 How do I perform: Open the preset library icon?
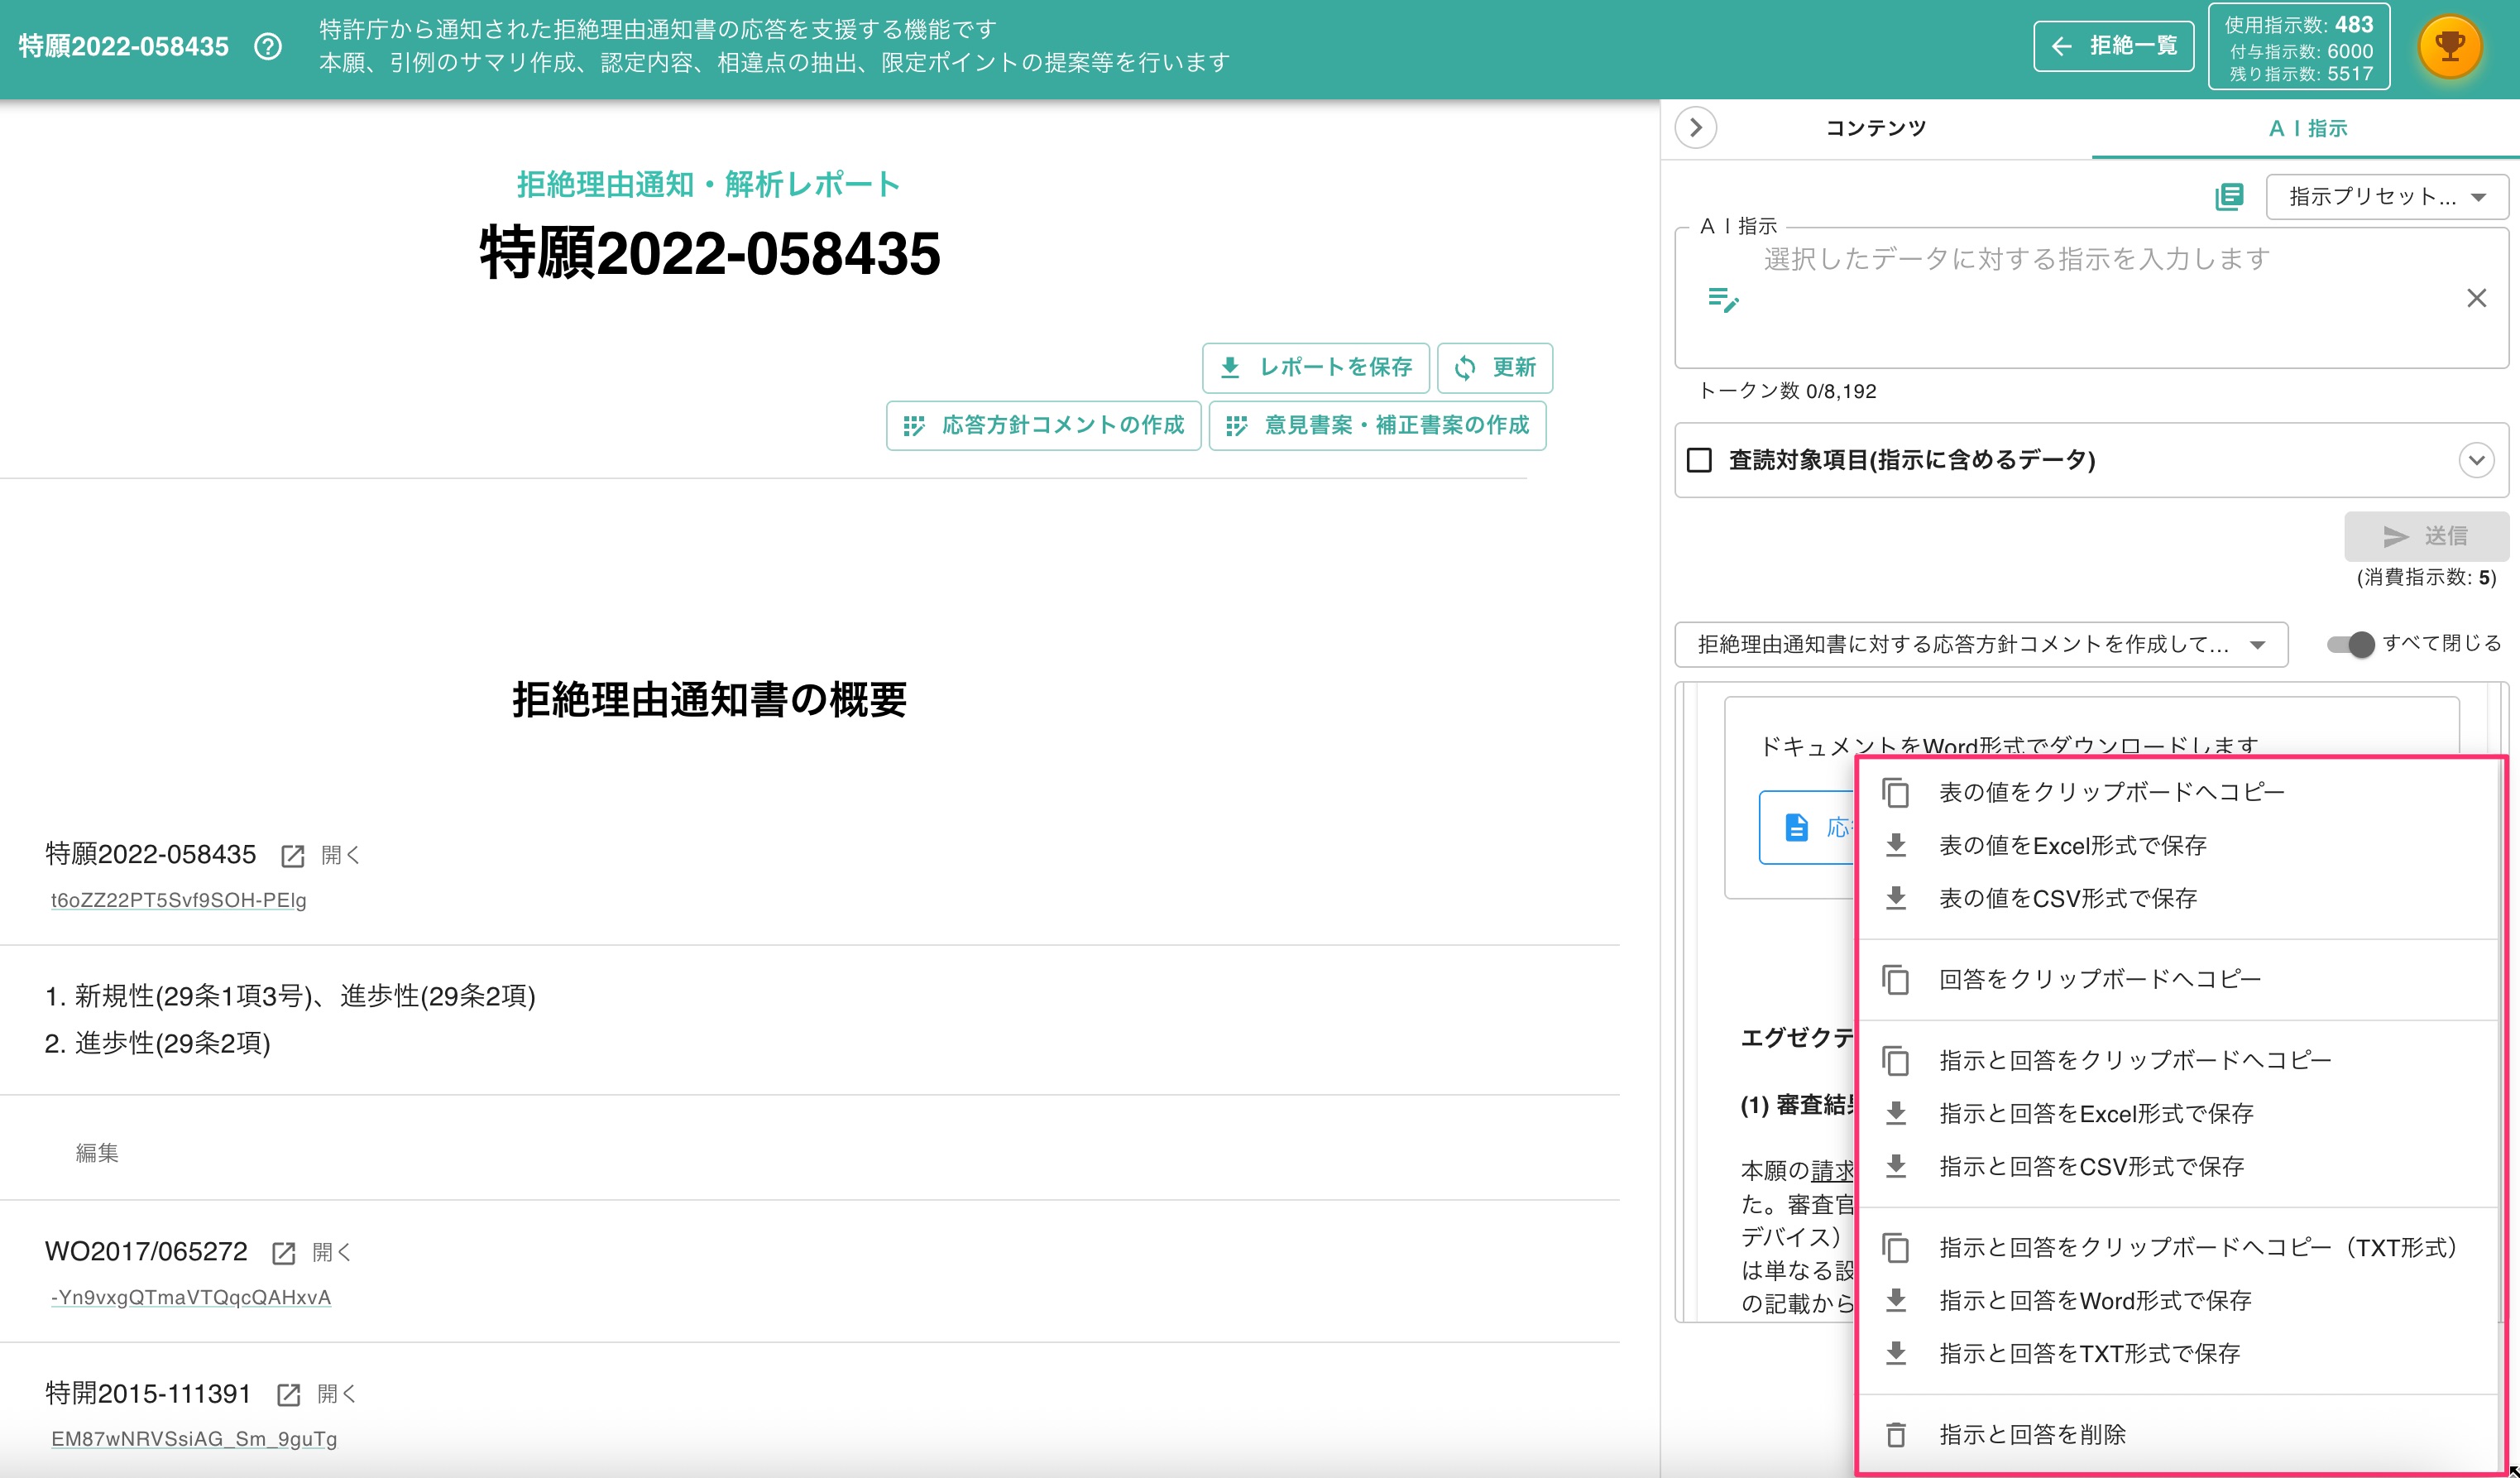[x=2229, y=196]
